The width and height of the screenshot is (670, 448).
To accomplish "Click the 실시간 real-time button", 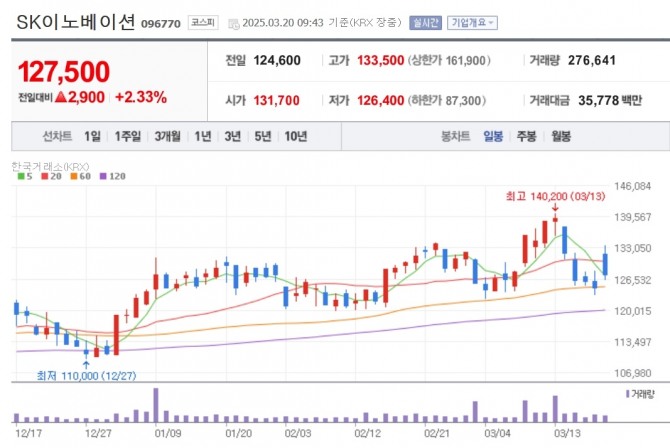I will (425, 23).
